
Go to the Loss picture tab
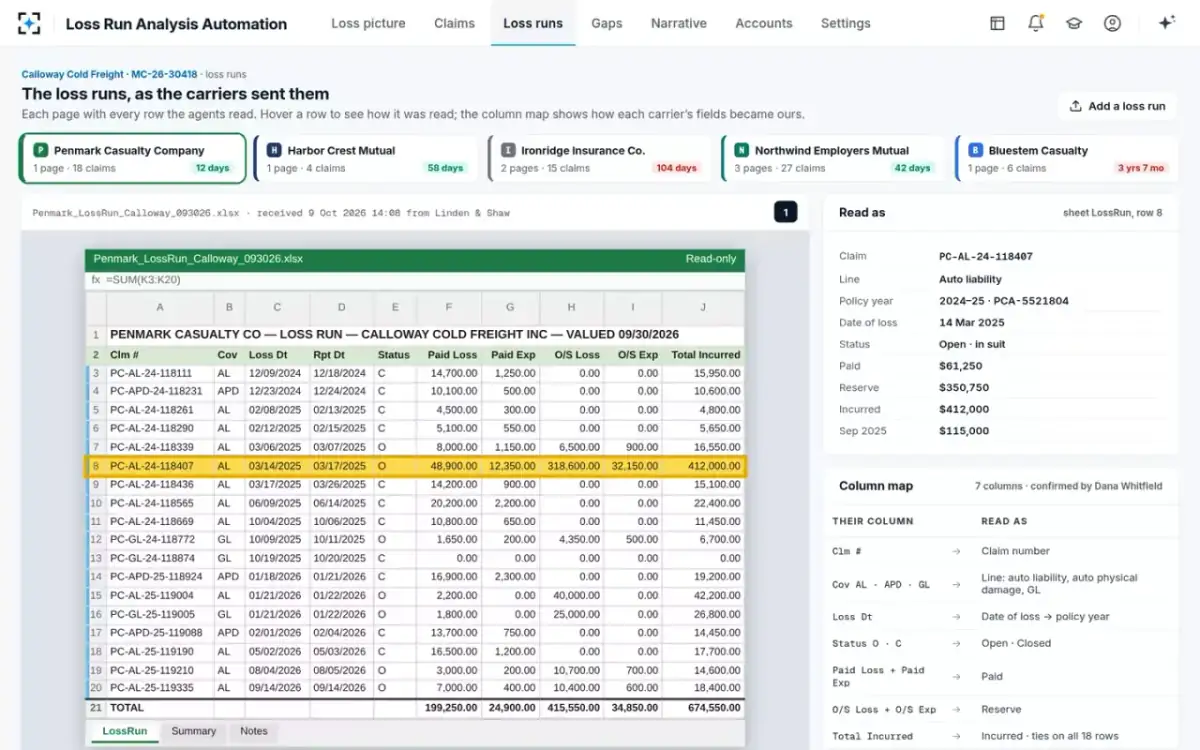click(369, 23)
